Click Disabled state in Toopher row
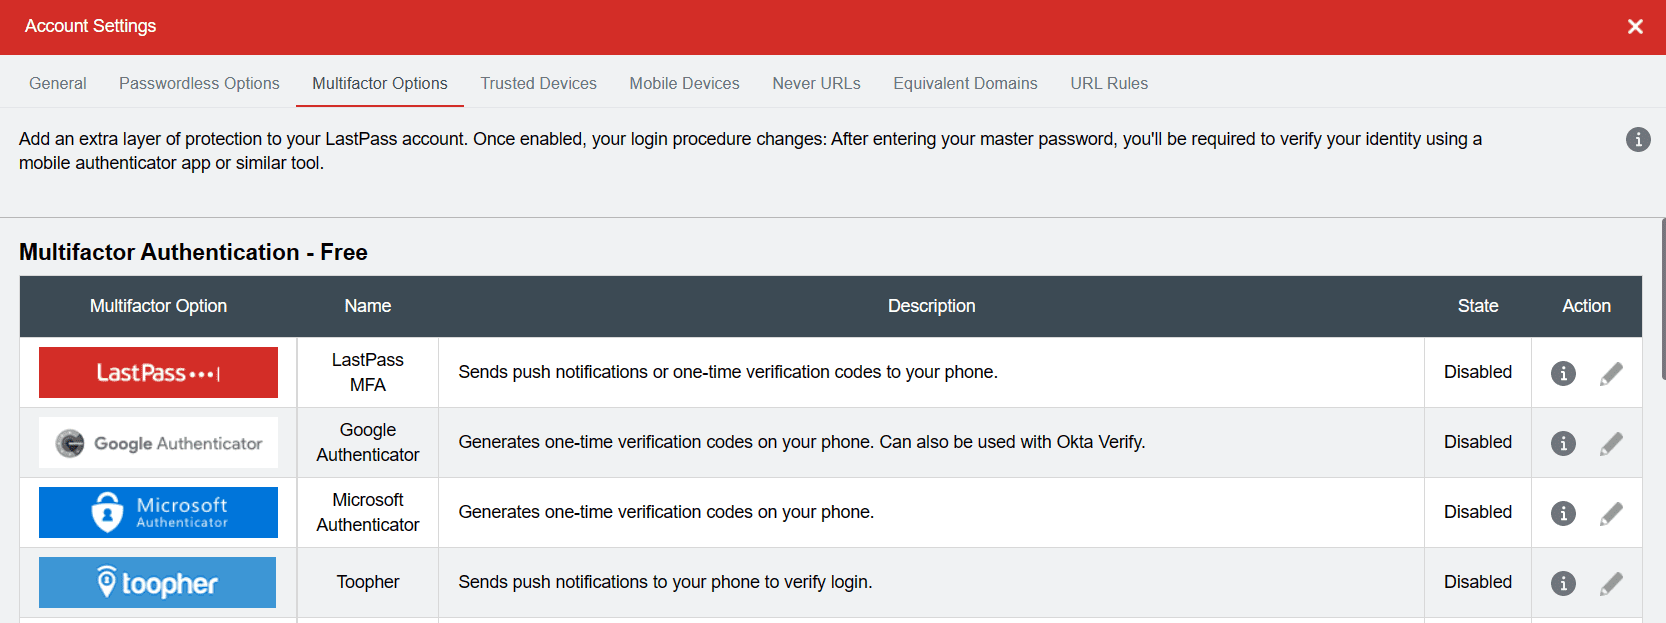Image resolution: width=1666 pixels, height=623 pixels. (1478, 582)
